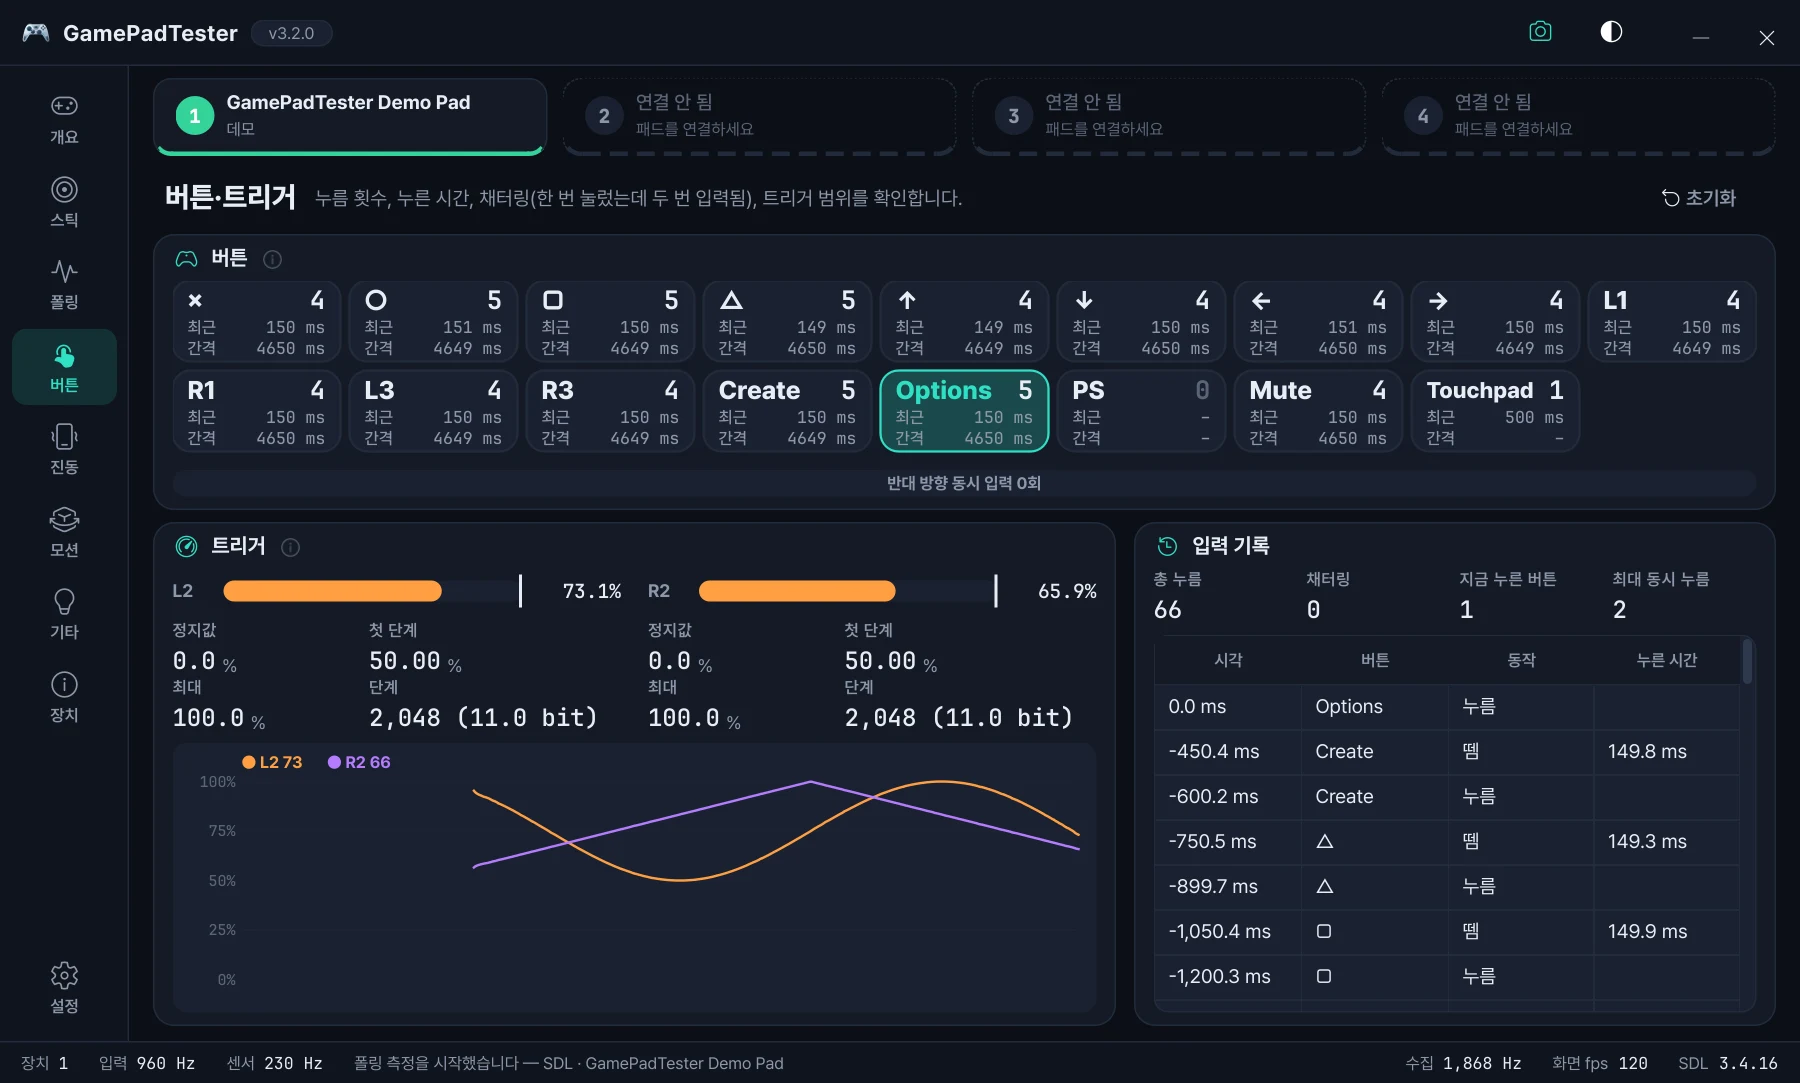Show info tooltip next to 트리거 heading
1800x1083 pixels.
[x=291, y=547]
